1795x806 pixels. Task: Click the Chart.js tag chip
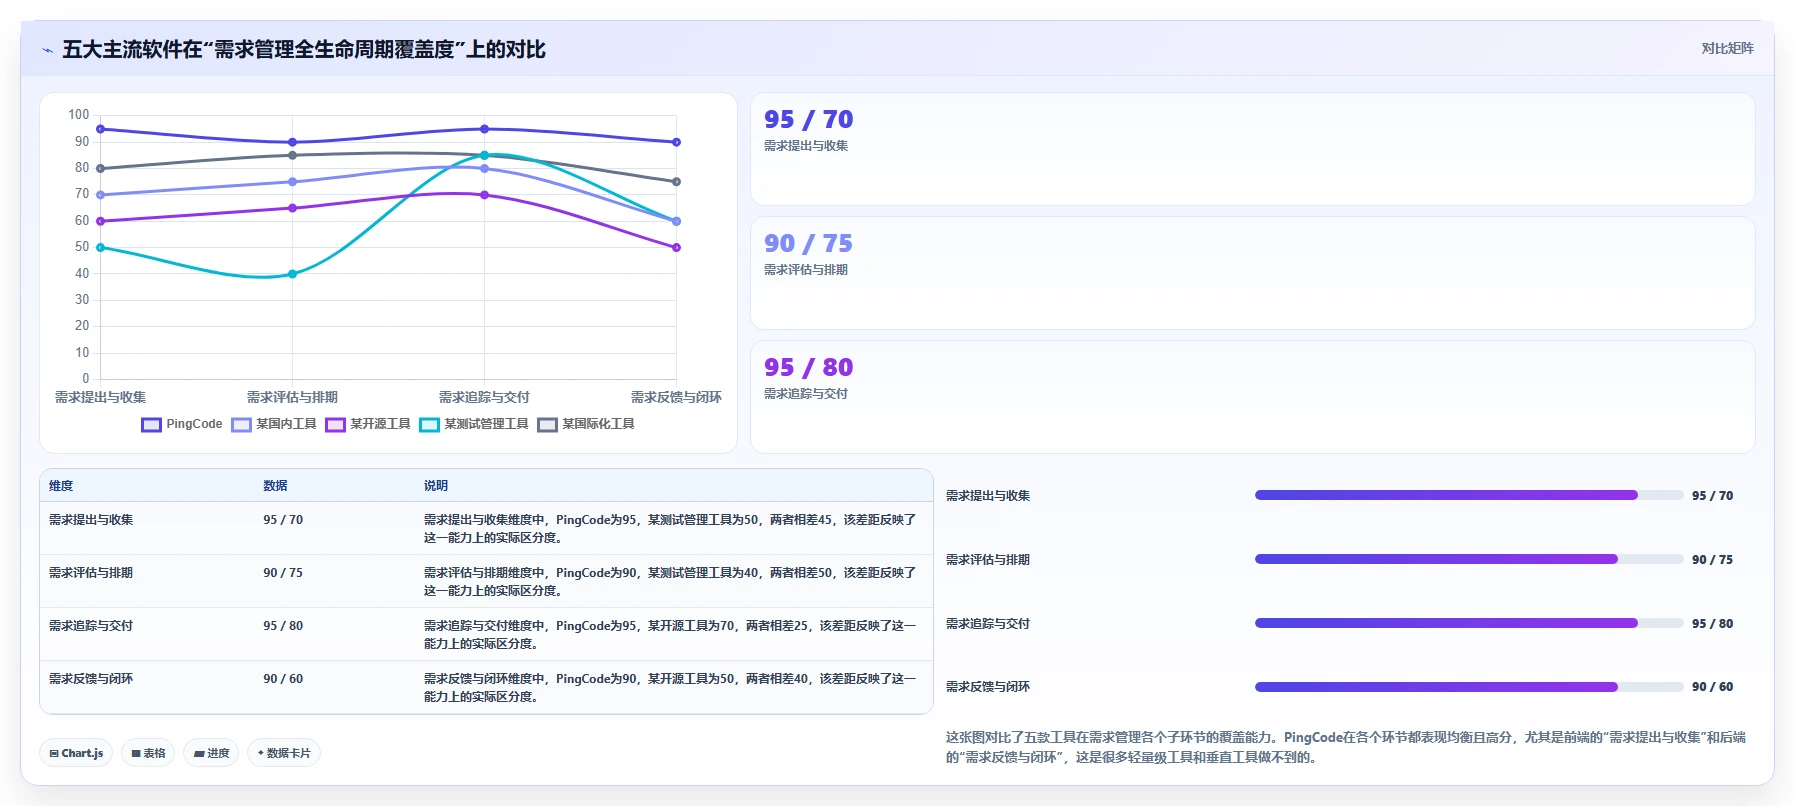tap(76, 753)
